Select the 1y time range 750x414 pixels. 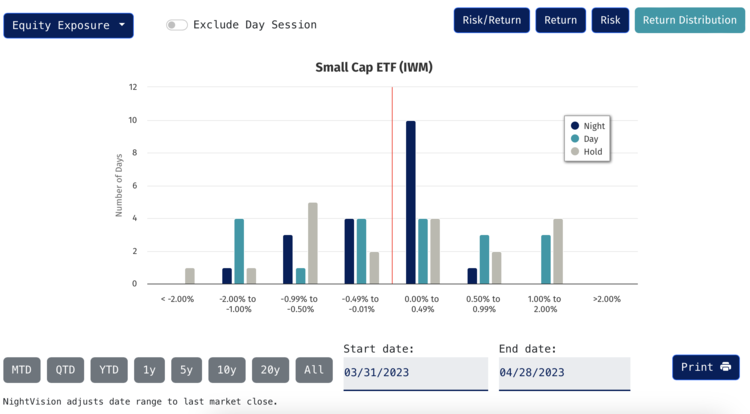pos(149,370)
